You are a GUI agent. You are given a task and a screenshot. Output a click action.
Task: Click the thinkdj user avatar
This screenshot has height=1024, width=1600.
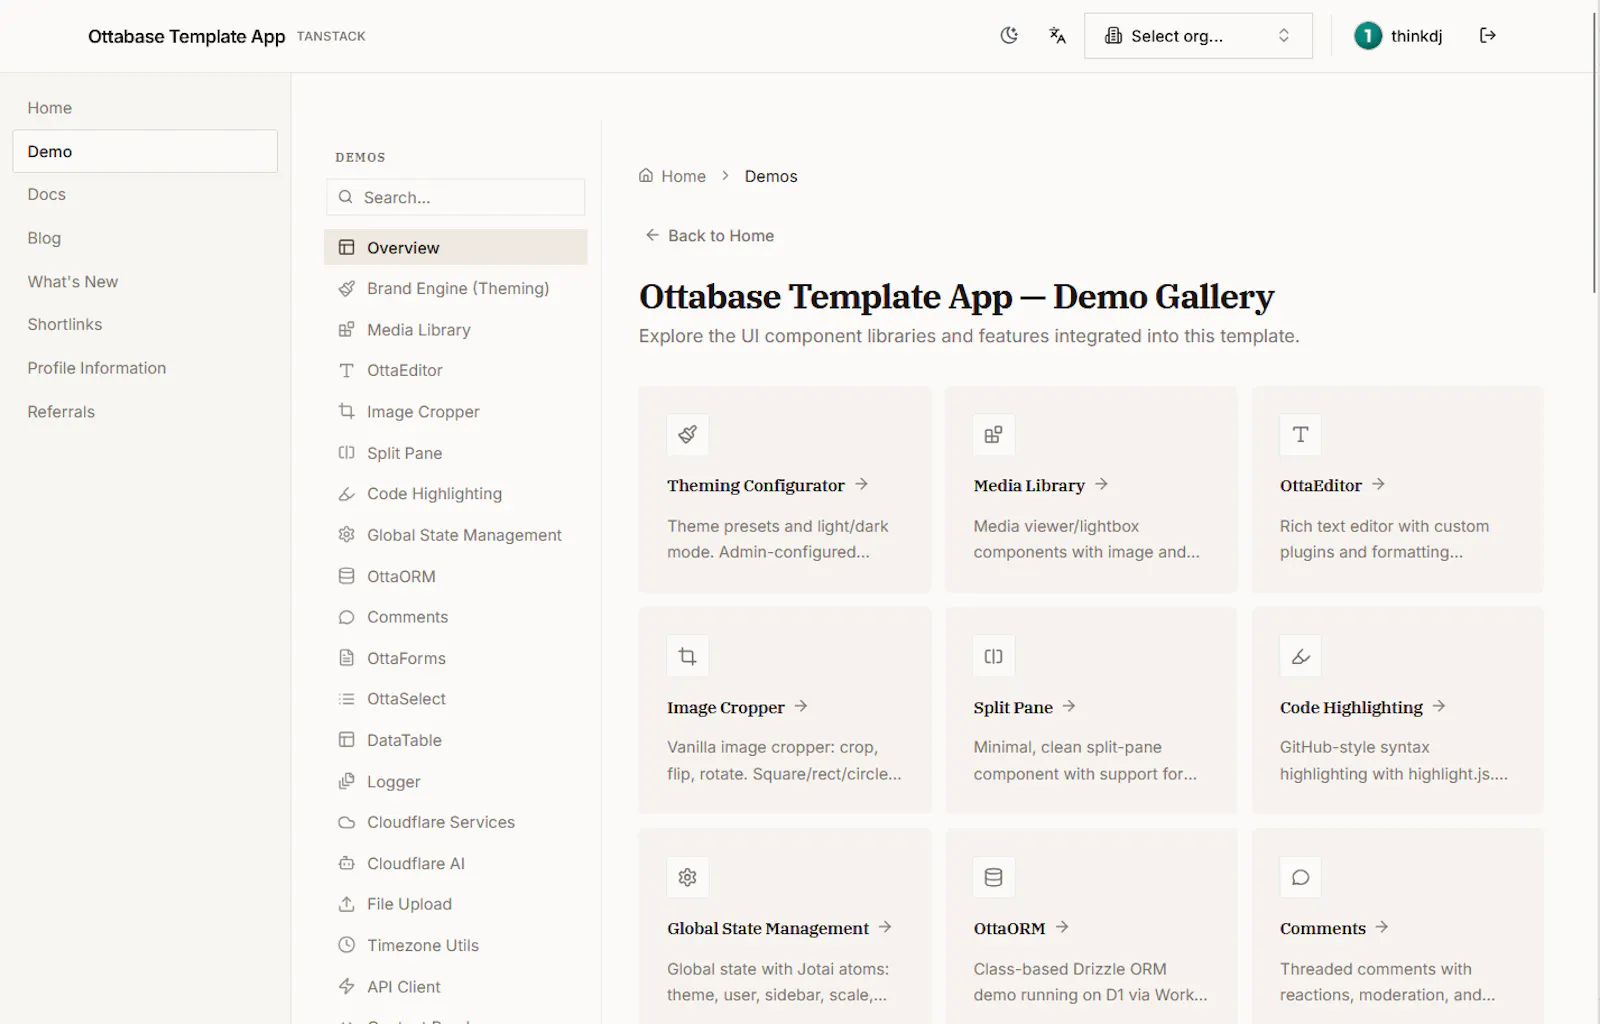click(x=1367, y=36)
